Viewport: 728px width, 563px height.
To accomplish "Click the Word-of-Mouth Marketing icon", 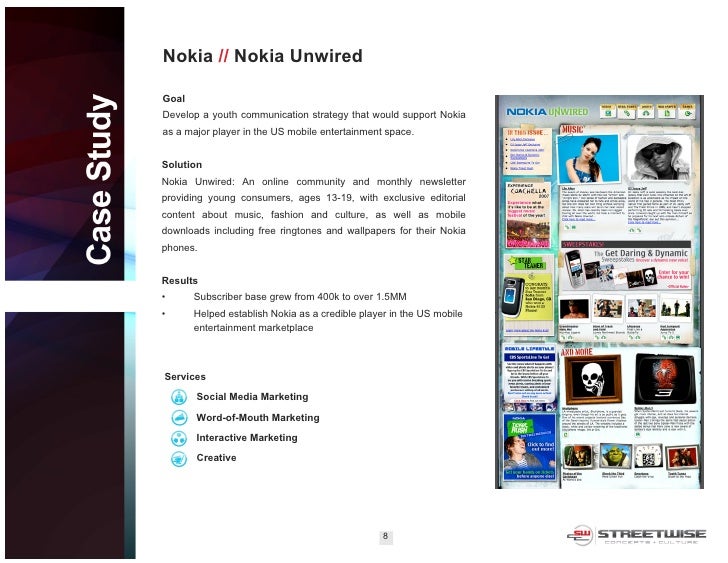I will click(x=179, y=418).
